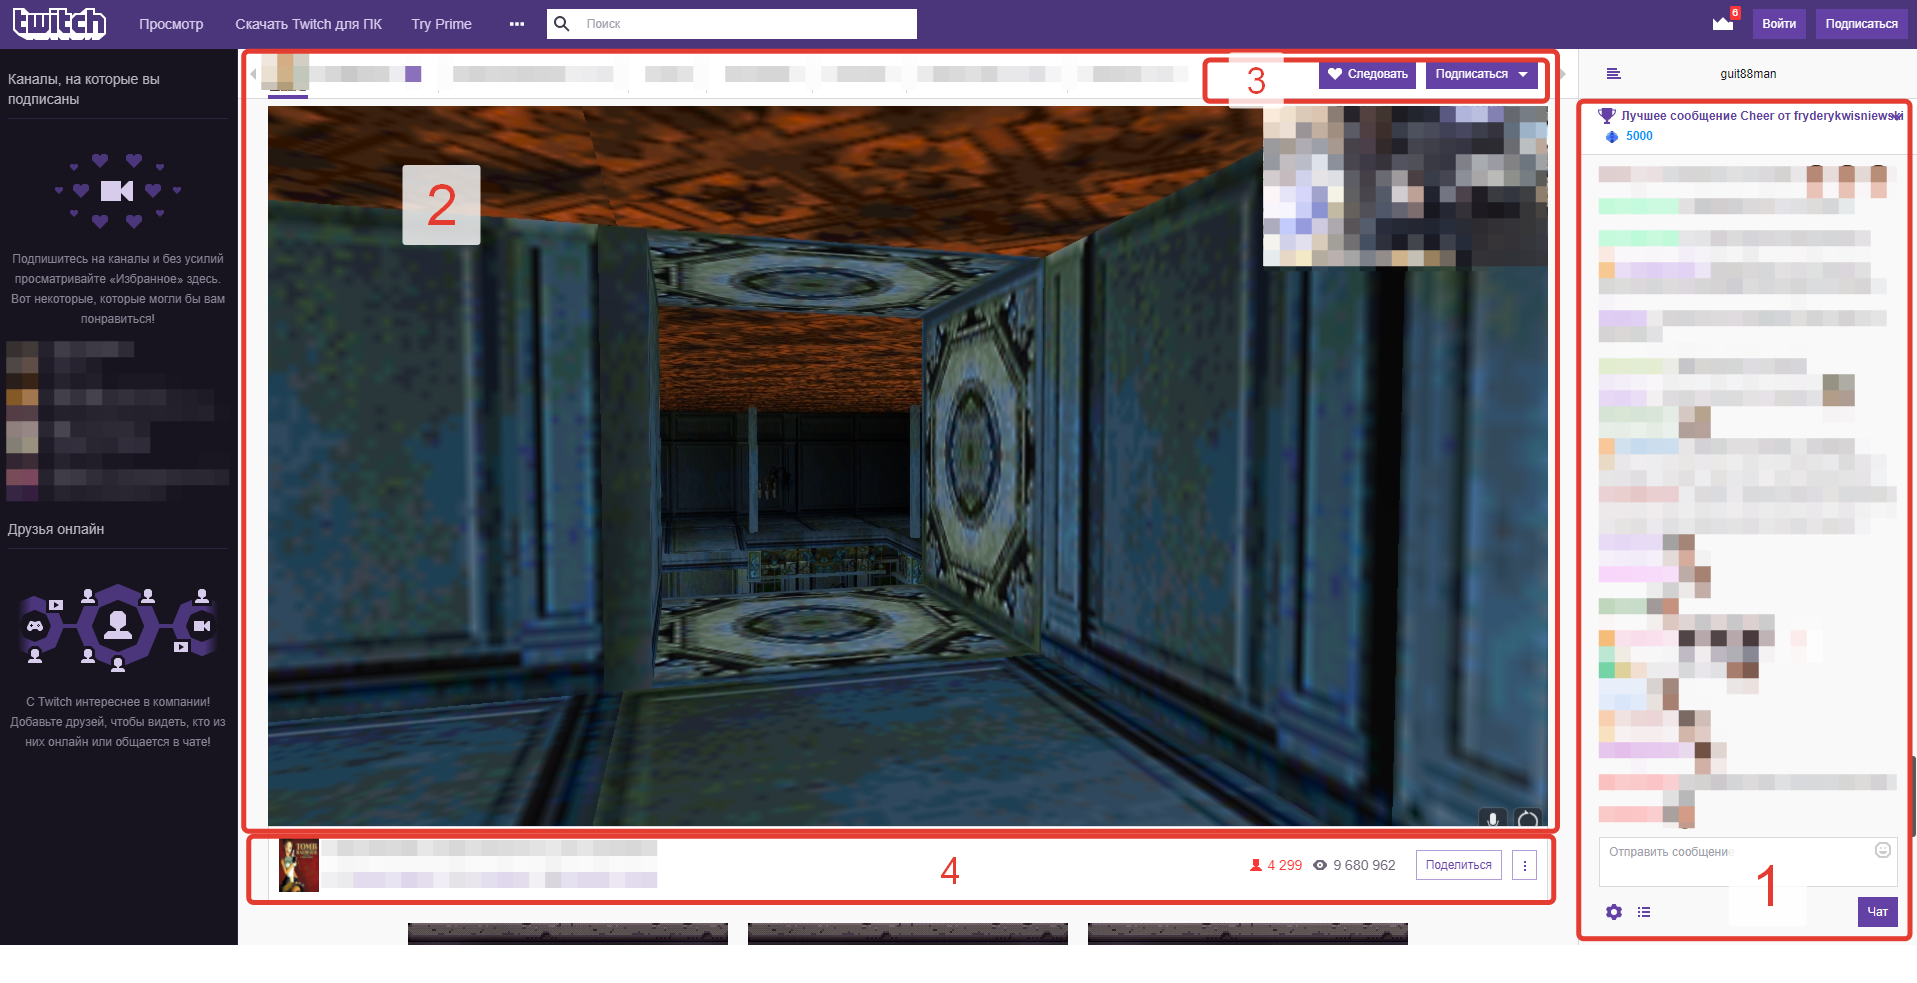
Task: Click the Cheer 5000 bits badge
Action: click(1629, 136)
